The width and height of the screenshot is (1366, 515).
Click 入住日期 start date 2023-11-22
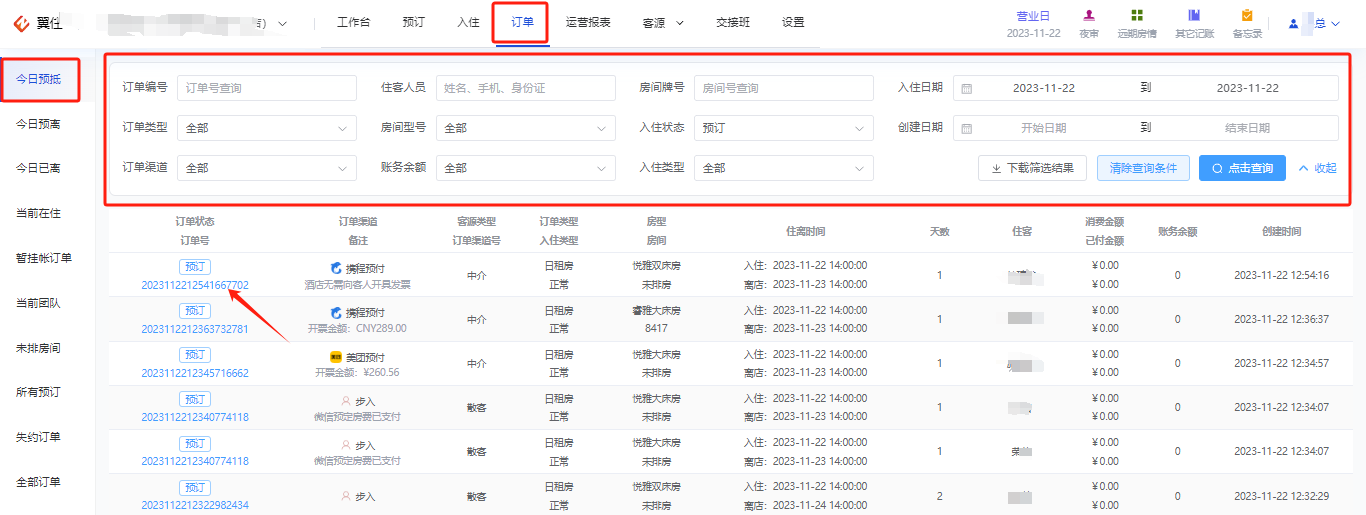point(1044,88)
